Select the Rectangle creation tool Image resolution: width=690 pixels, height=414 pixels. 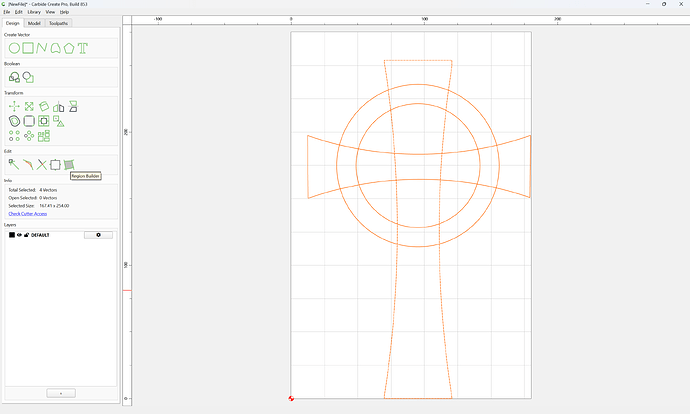[28, 48]
